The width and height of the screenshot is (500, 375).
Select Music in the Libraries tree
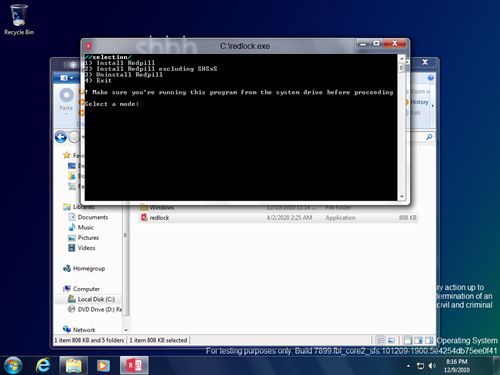point(86,227)
